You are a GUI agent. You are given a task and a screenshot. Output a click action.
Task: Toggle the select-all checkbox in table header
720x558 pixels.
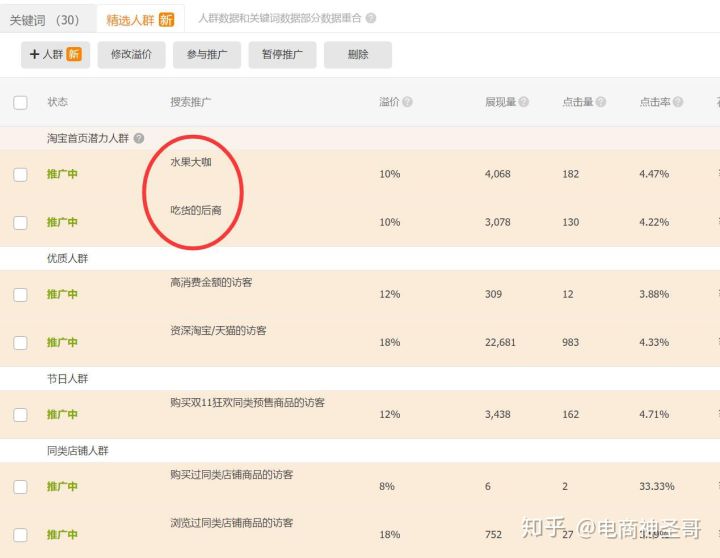coord(20,103)
